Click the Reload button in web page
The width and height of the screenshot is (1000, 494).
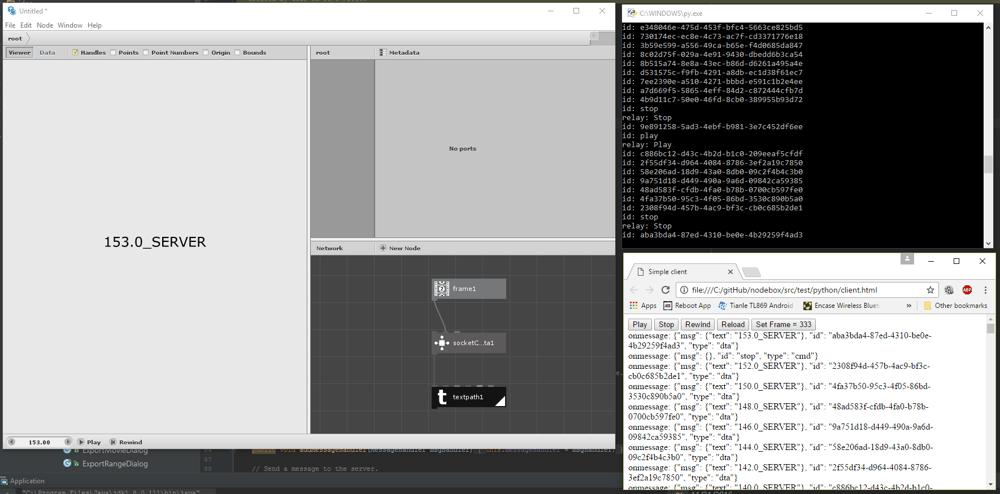tap(733, 324)
